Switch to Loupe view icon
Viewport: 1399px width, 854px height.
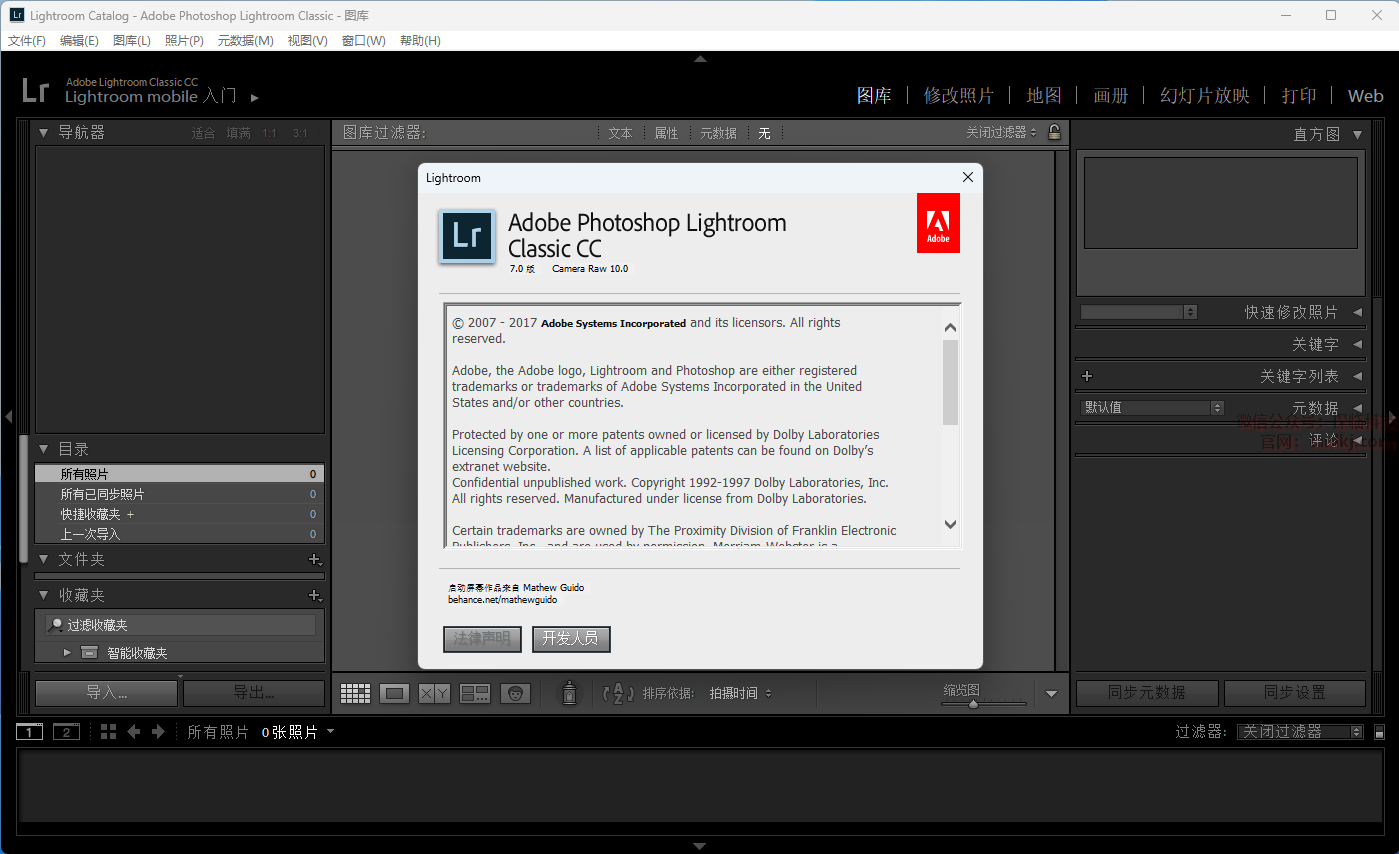395,693
